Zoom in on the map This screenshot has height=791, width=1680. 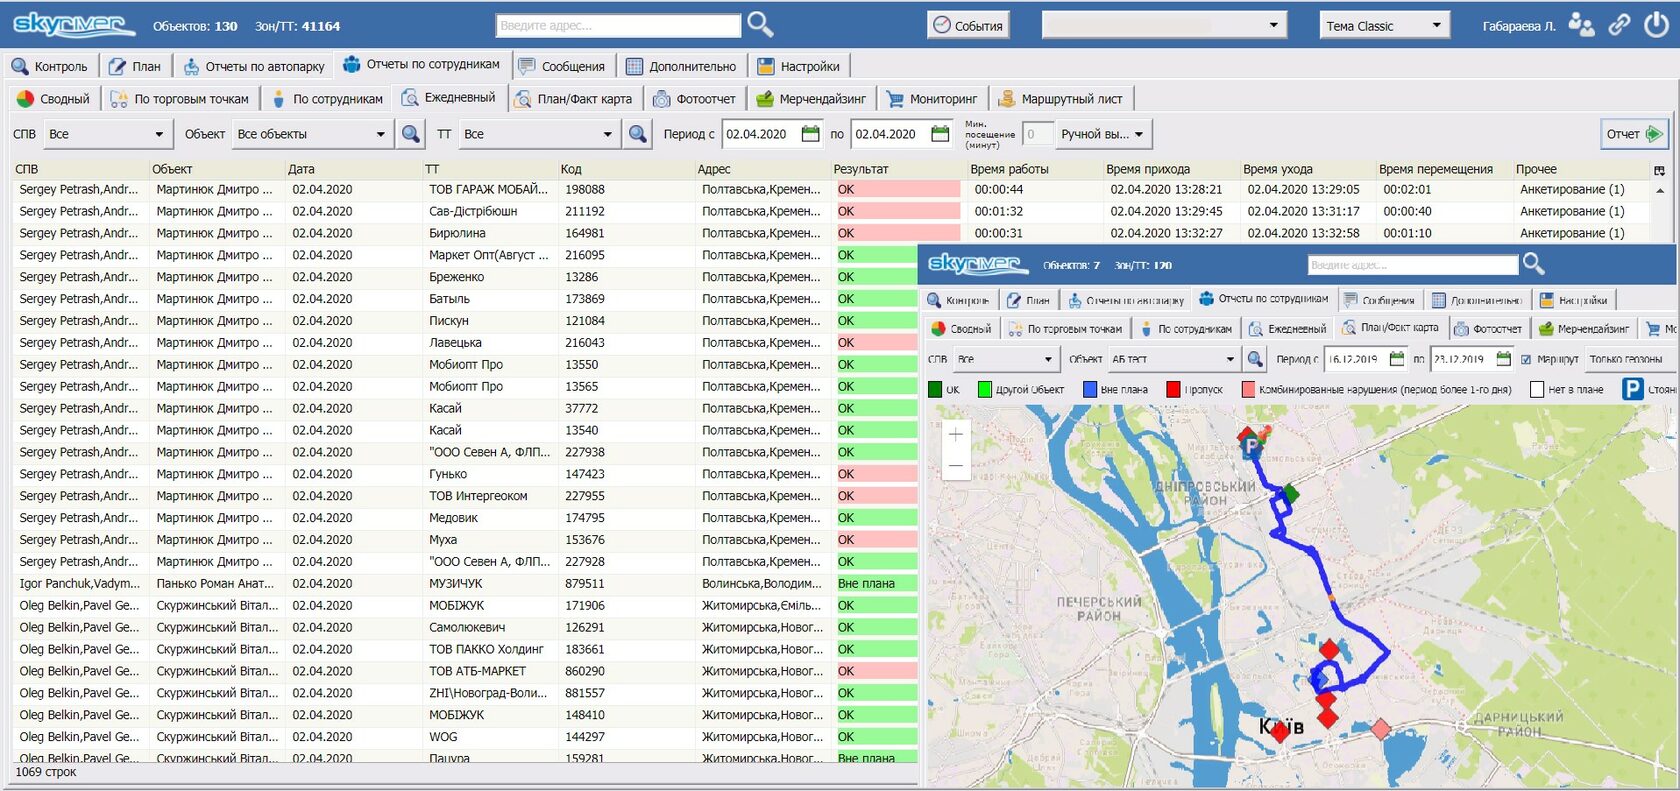[956, 435]
